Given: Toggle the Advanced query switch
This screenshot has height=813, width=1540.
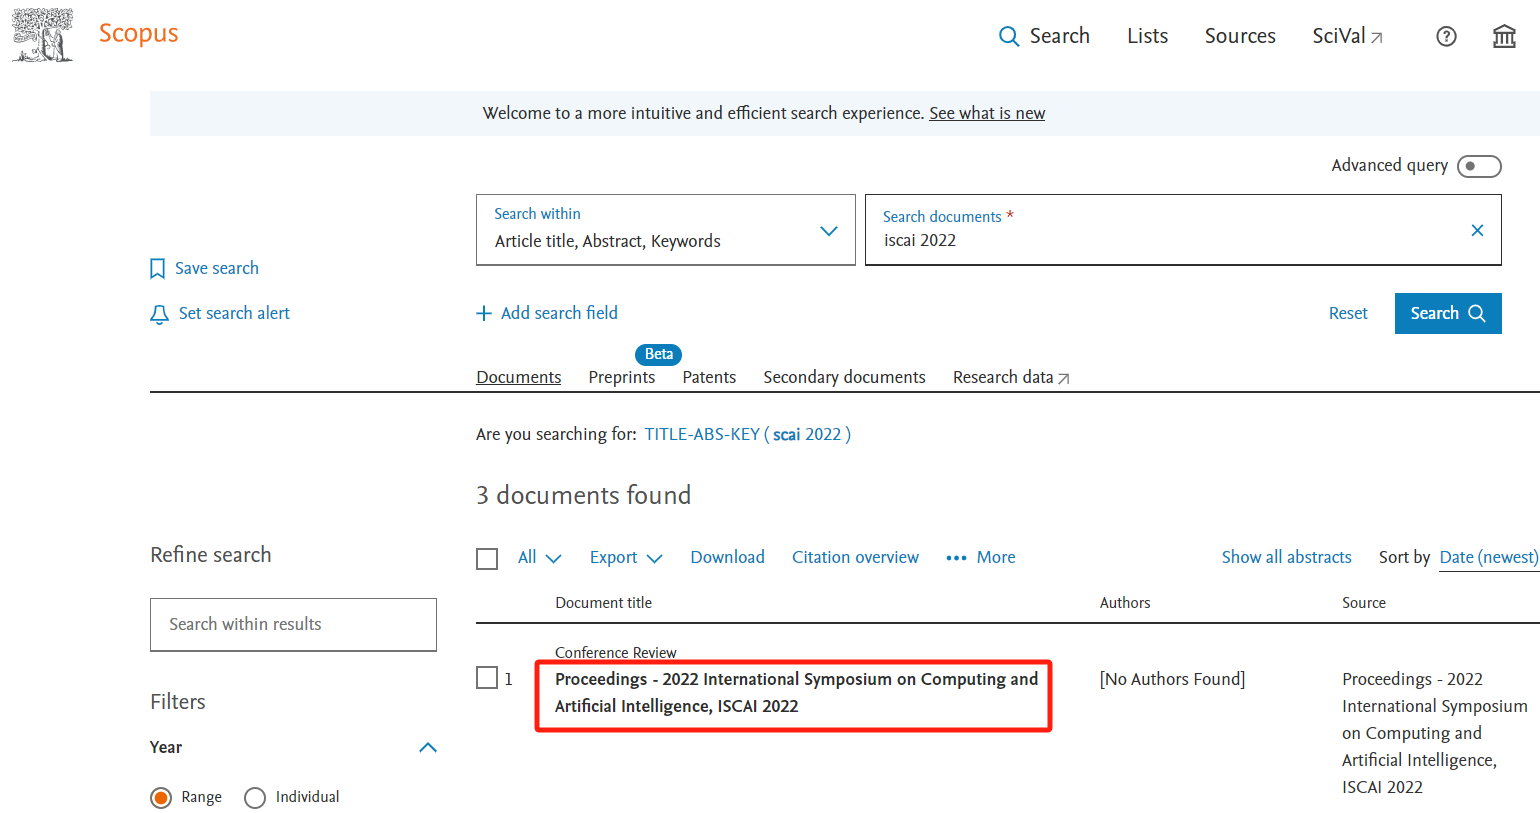Looking at the screenshot, I should tap(1479, 166).
